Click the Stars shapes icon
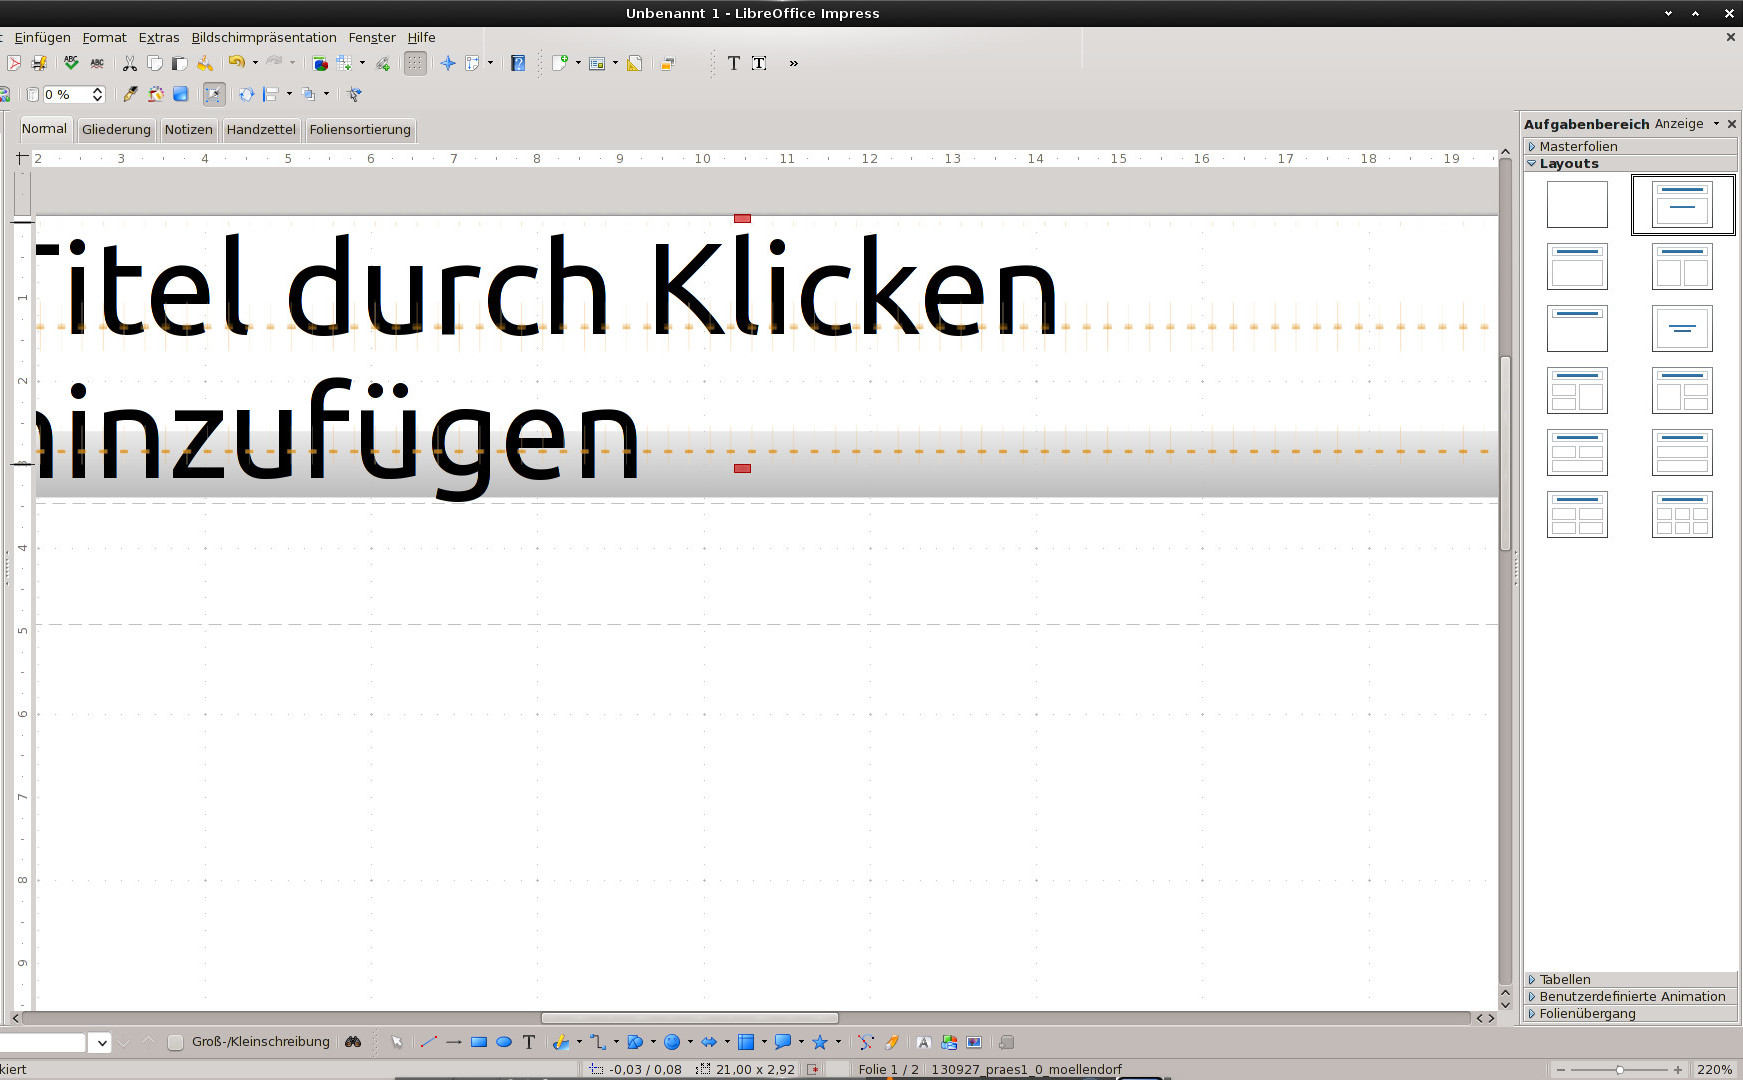The width and height of the screenshot is (1743, 1080). (820, 1042)
